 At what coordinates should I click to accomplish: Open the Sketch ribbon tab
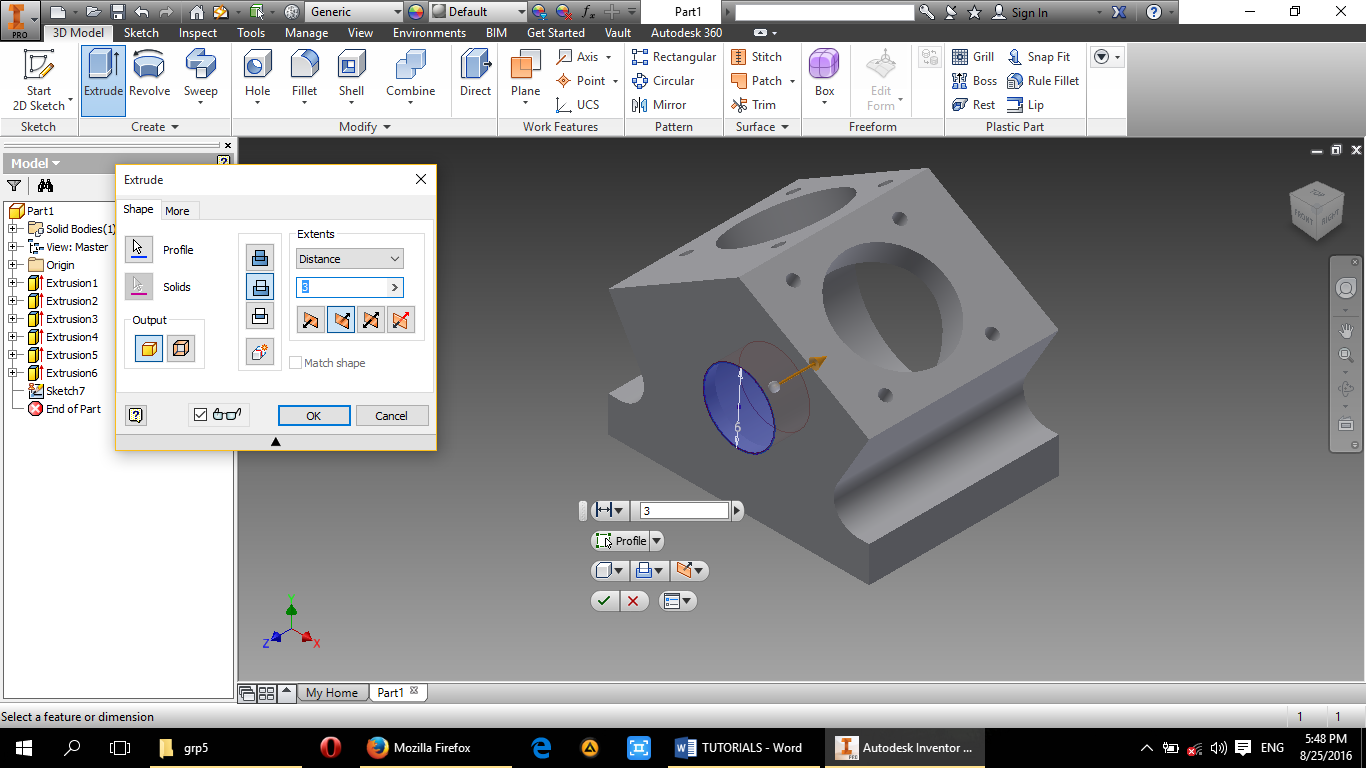click(x=141, y=33)
